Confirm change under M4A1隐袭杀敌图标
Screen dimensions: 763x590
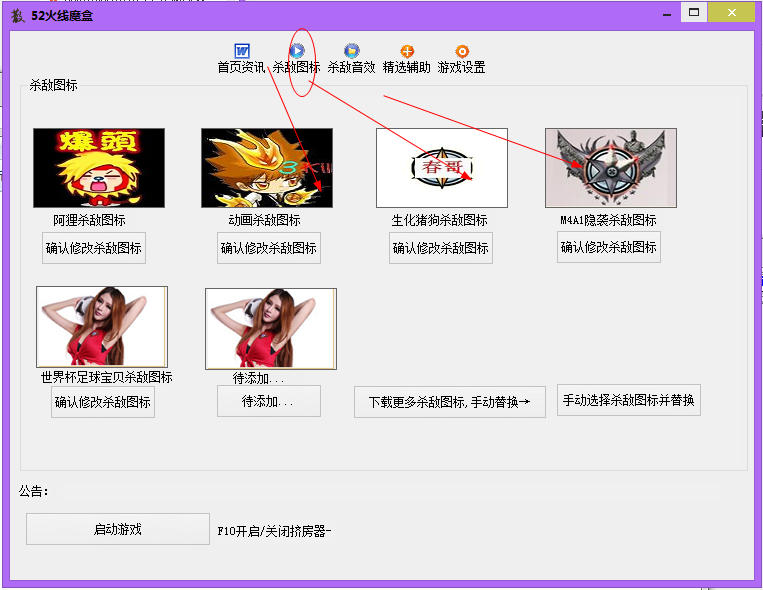609,247
